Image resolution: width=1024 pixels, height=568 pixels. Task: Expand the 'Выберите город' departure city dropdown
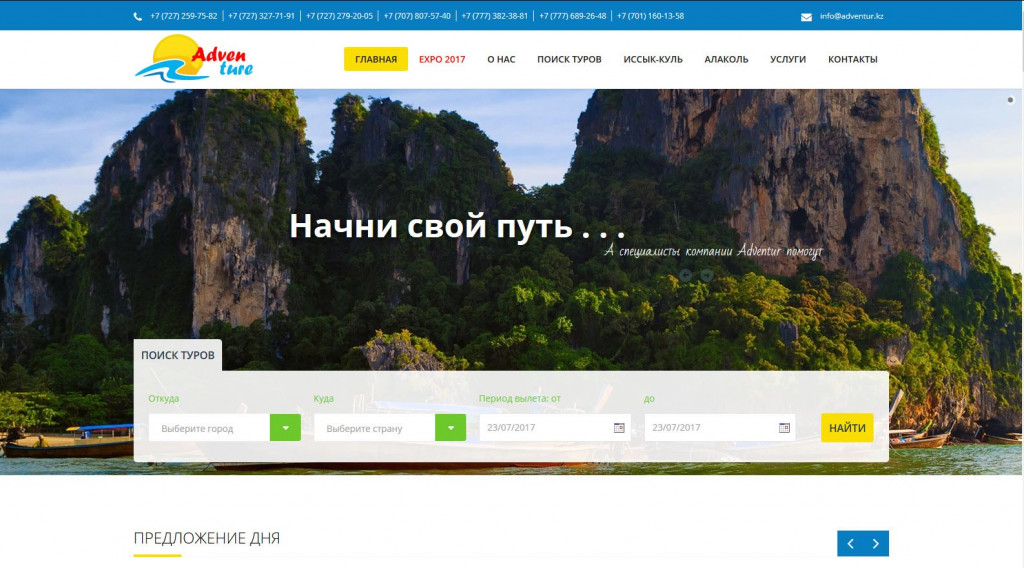pos(285,428)
